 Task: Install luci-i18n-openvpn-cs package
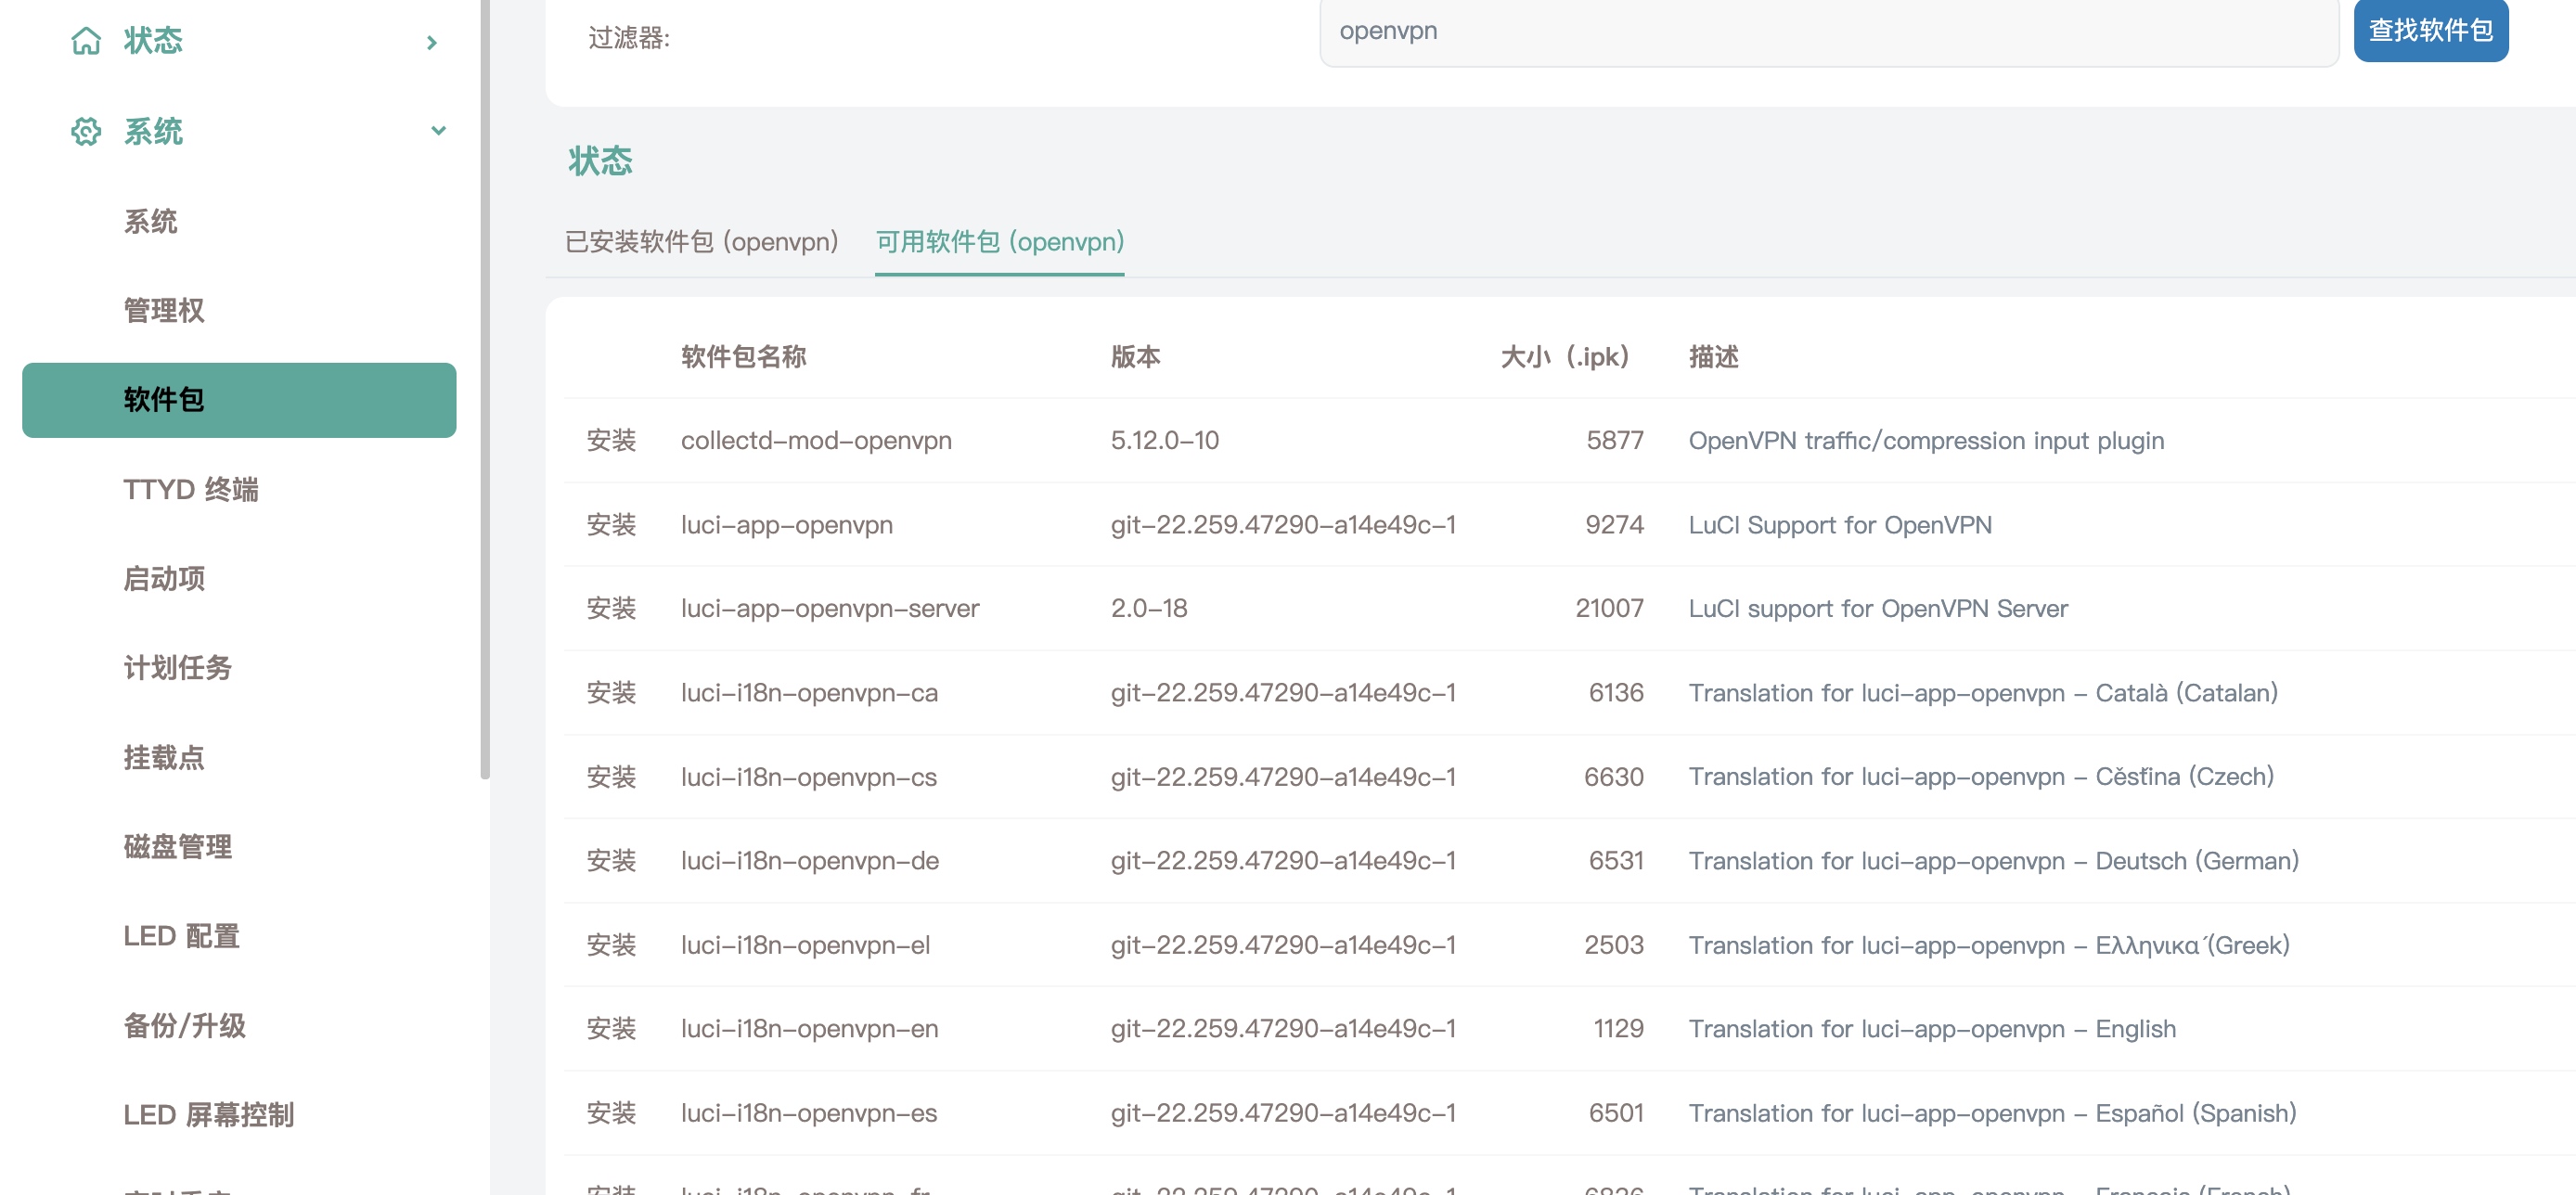tap(611, 776)
